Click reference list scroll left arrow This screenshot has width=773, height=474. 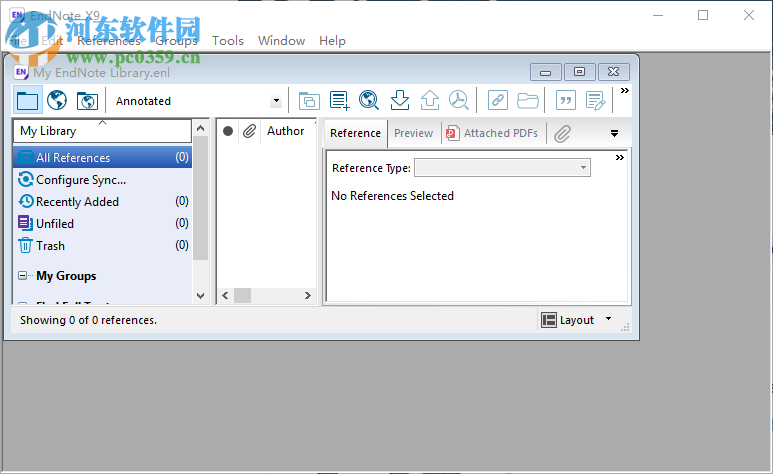tap(225, 295)
